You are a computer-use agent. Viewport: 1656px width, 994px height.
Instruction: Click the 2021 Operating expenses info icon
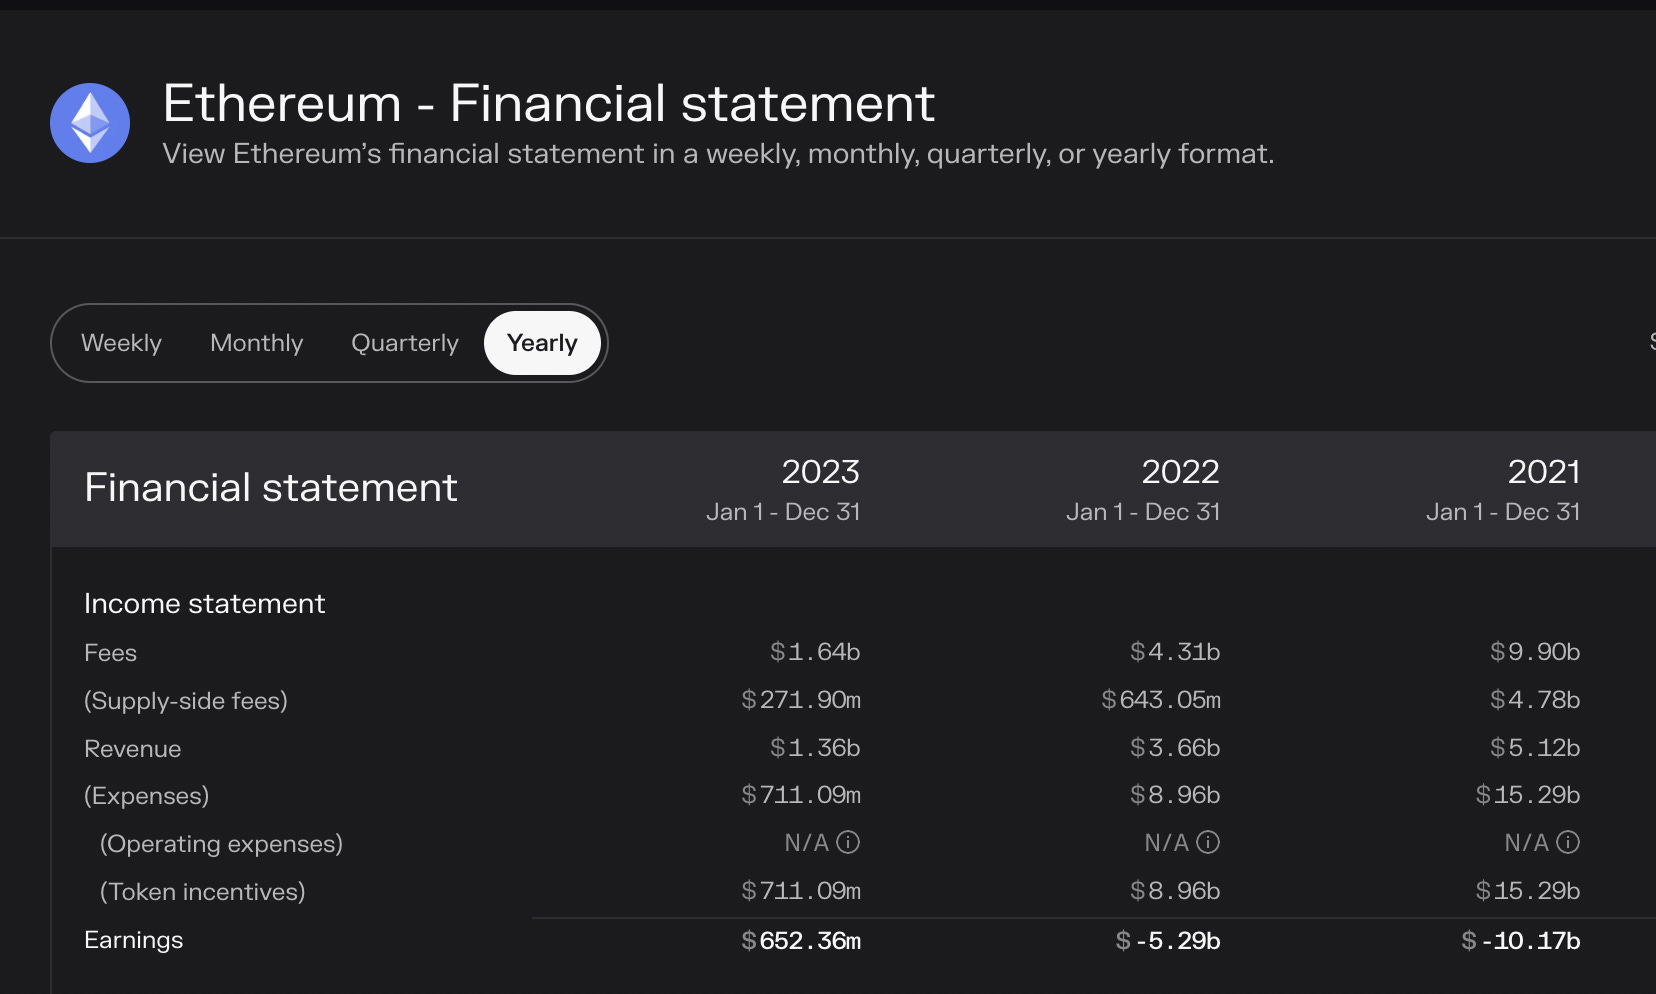pos(1568,842)
